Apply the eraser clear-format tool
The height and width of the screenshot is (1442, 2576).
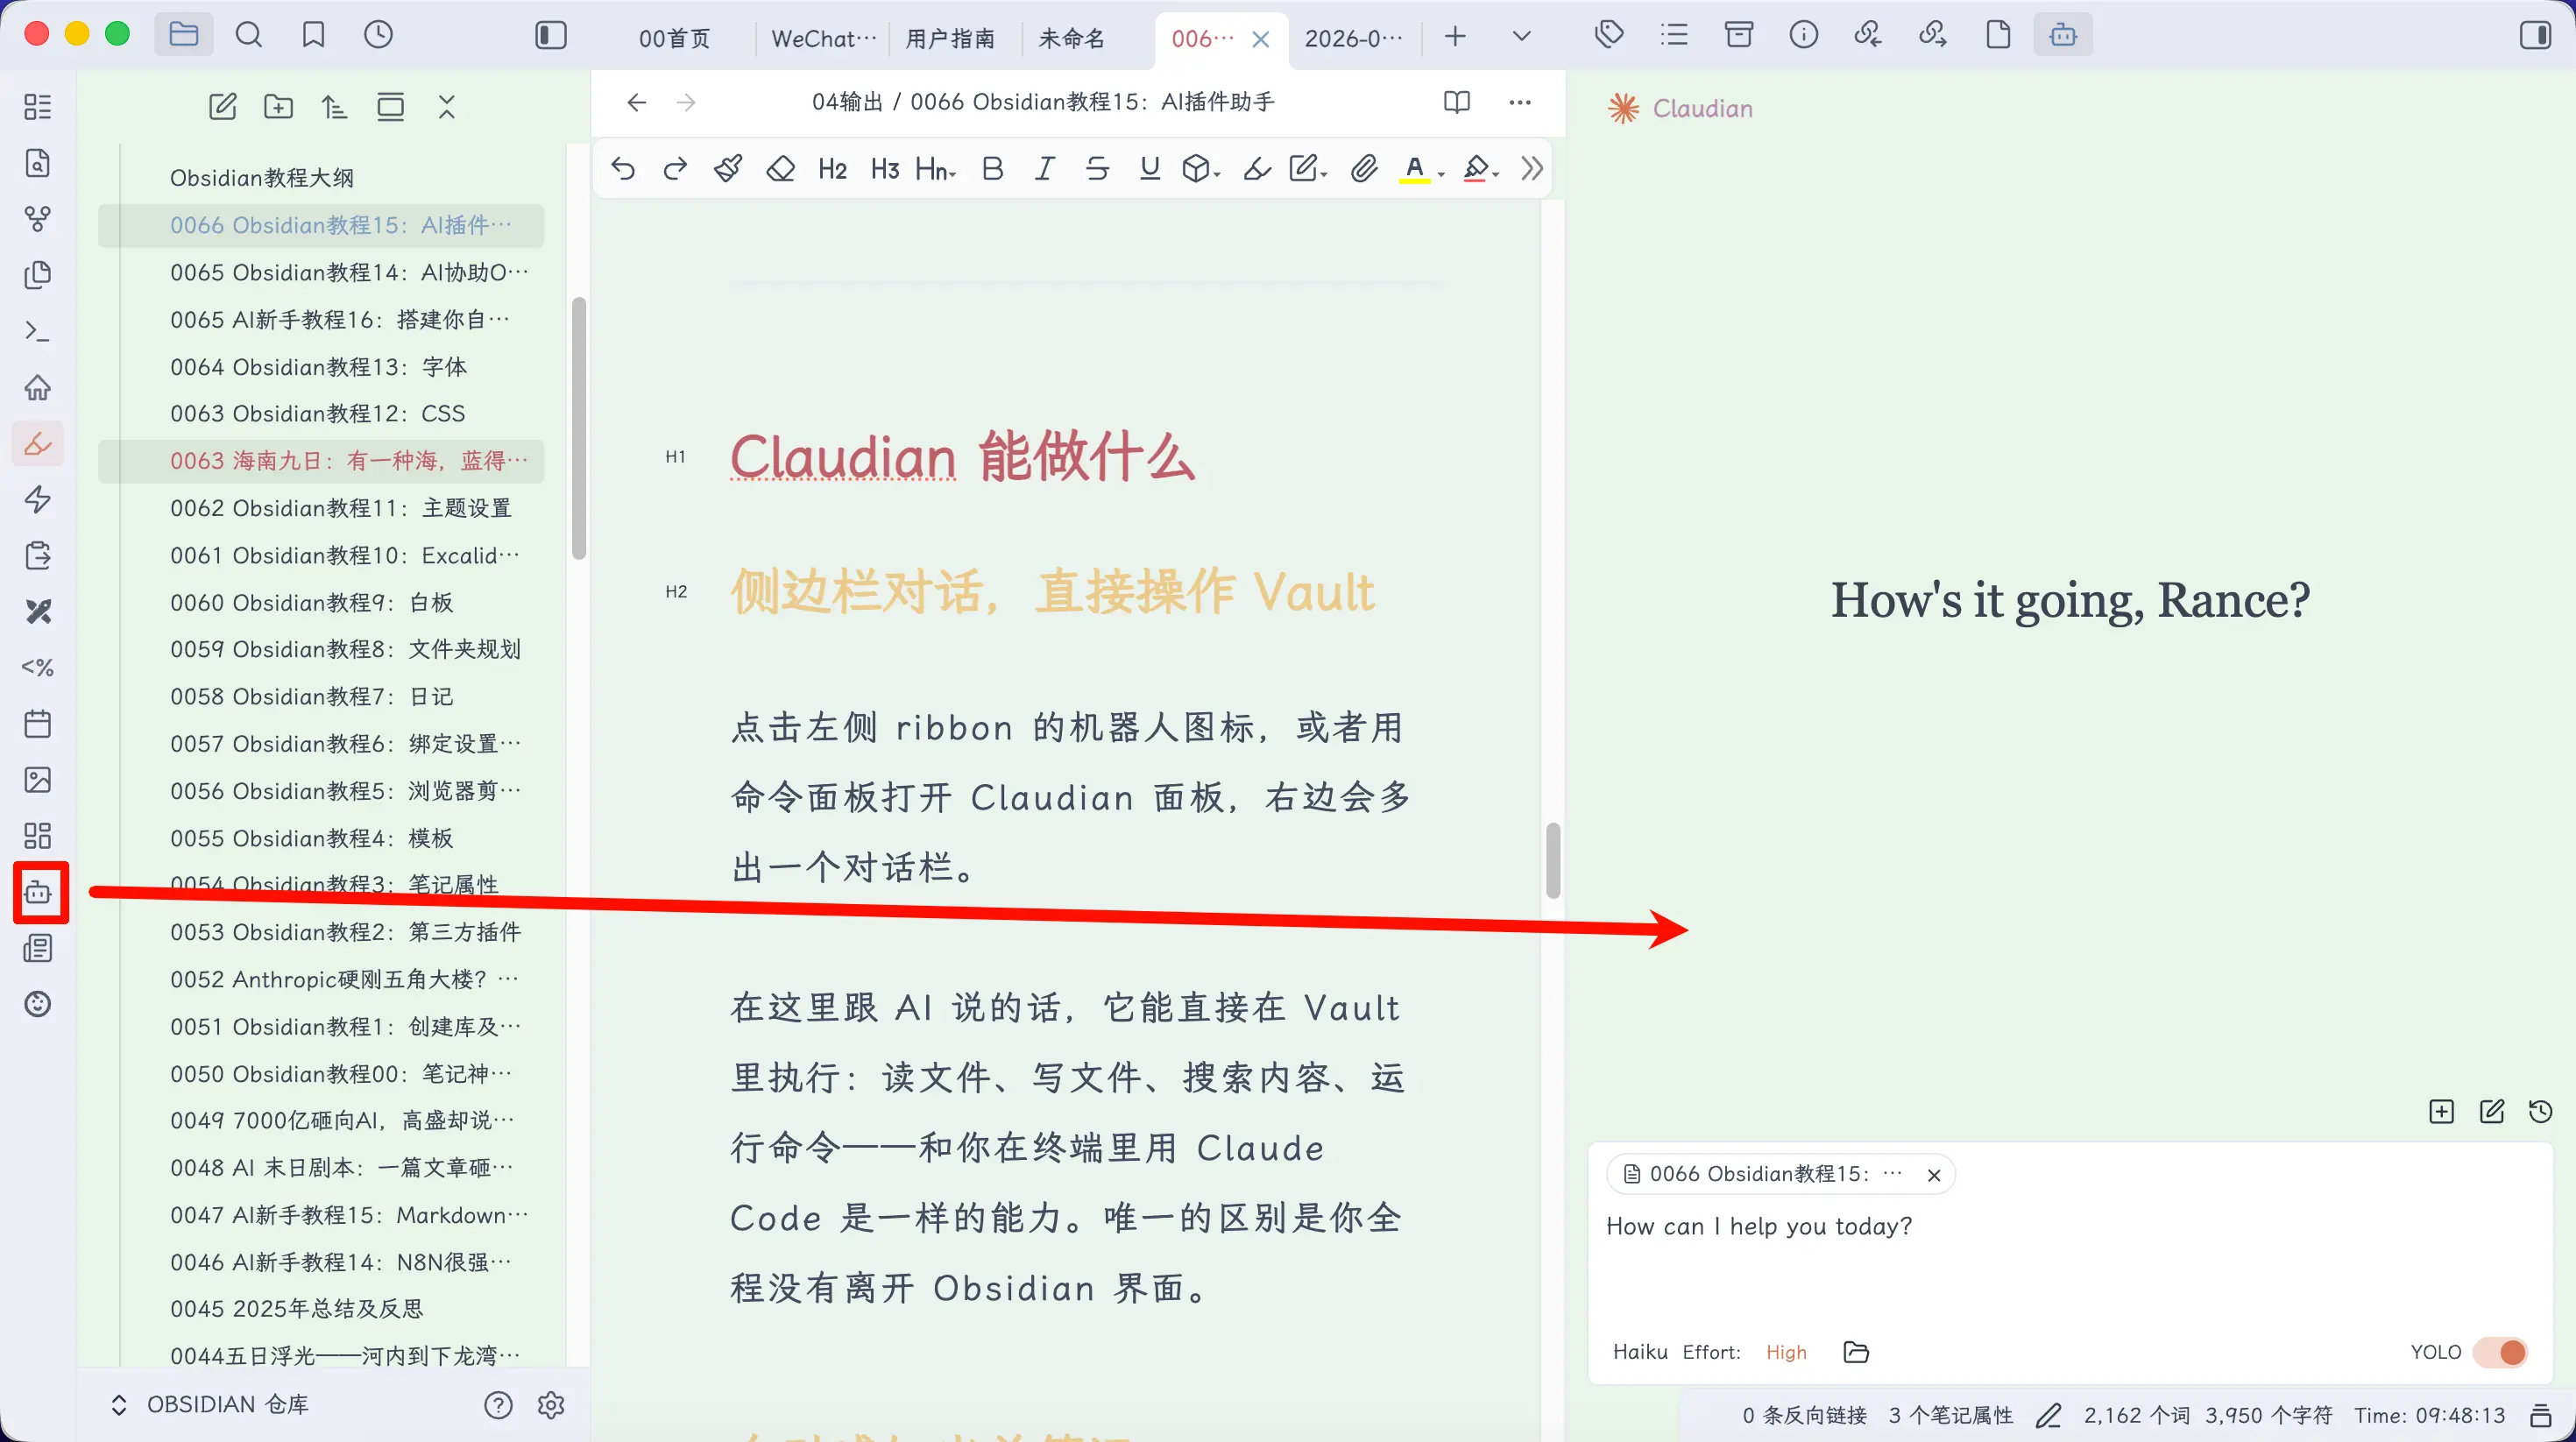click(780, 169)
